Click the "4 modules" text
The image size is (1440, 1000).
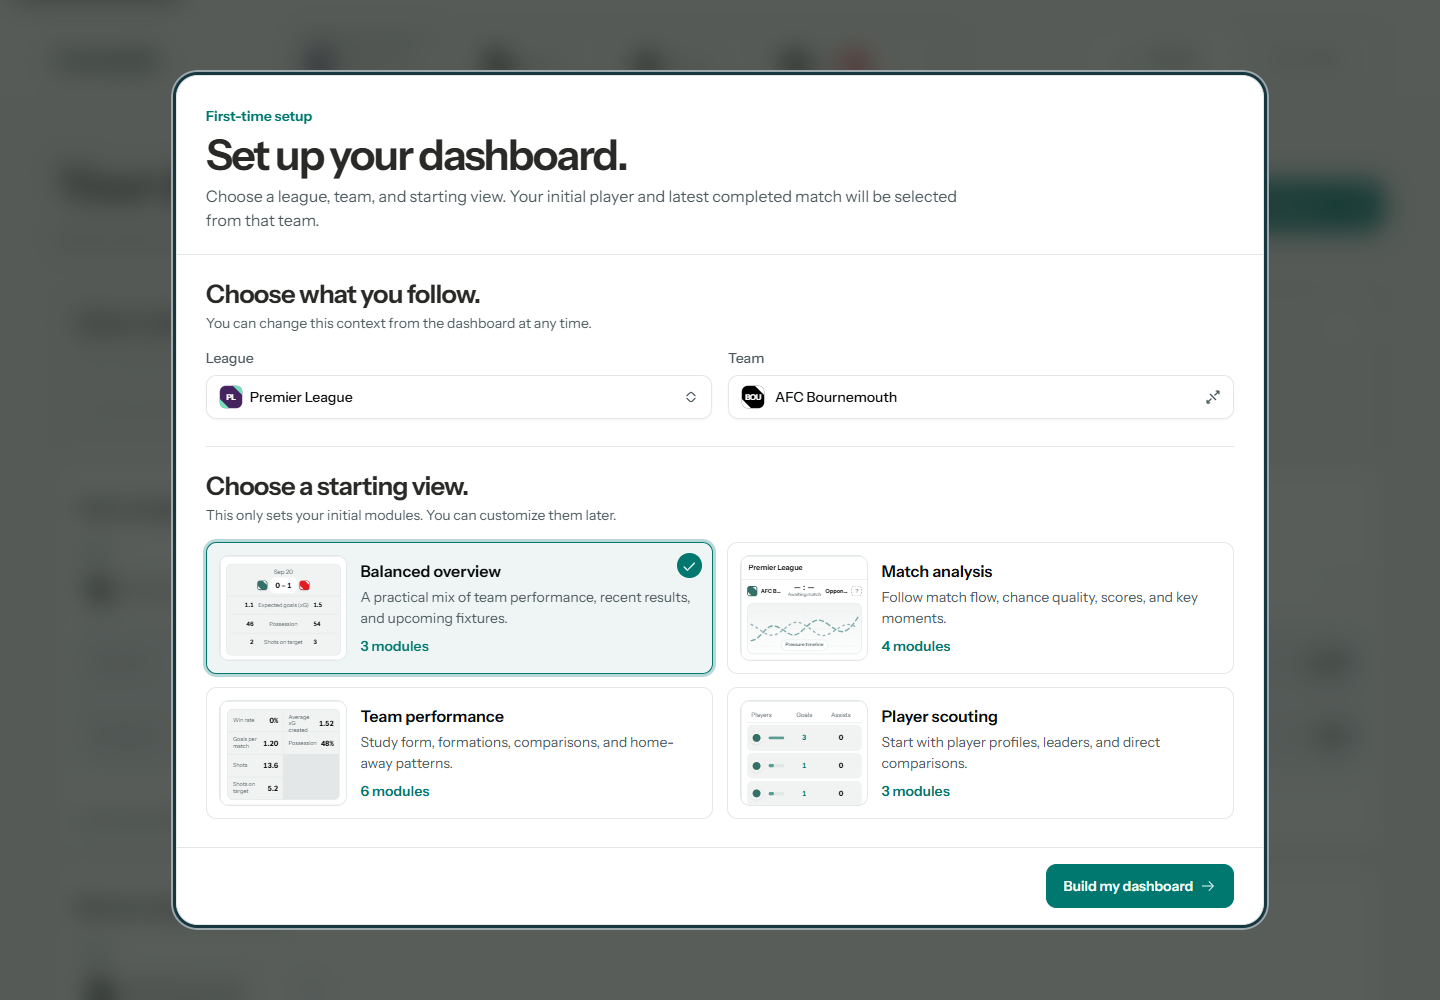point(916,646)
